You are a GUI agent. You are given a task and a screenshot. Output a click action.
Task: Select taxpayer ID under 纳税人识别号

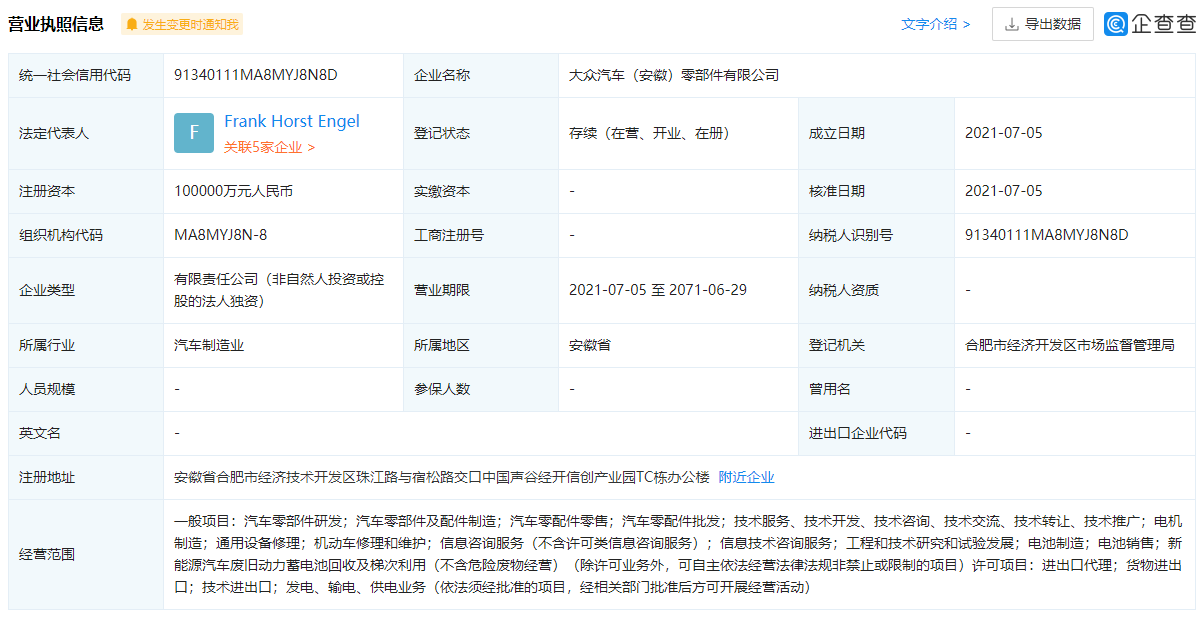(x=1047, y=235)
